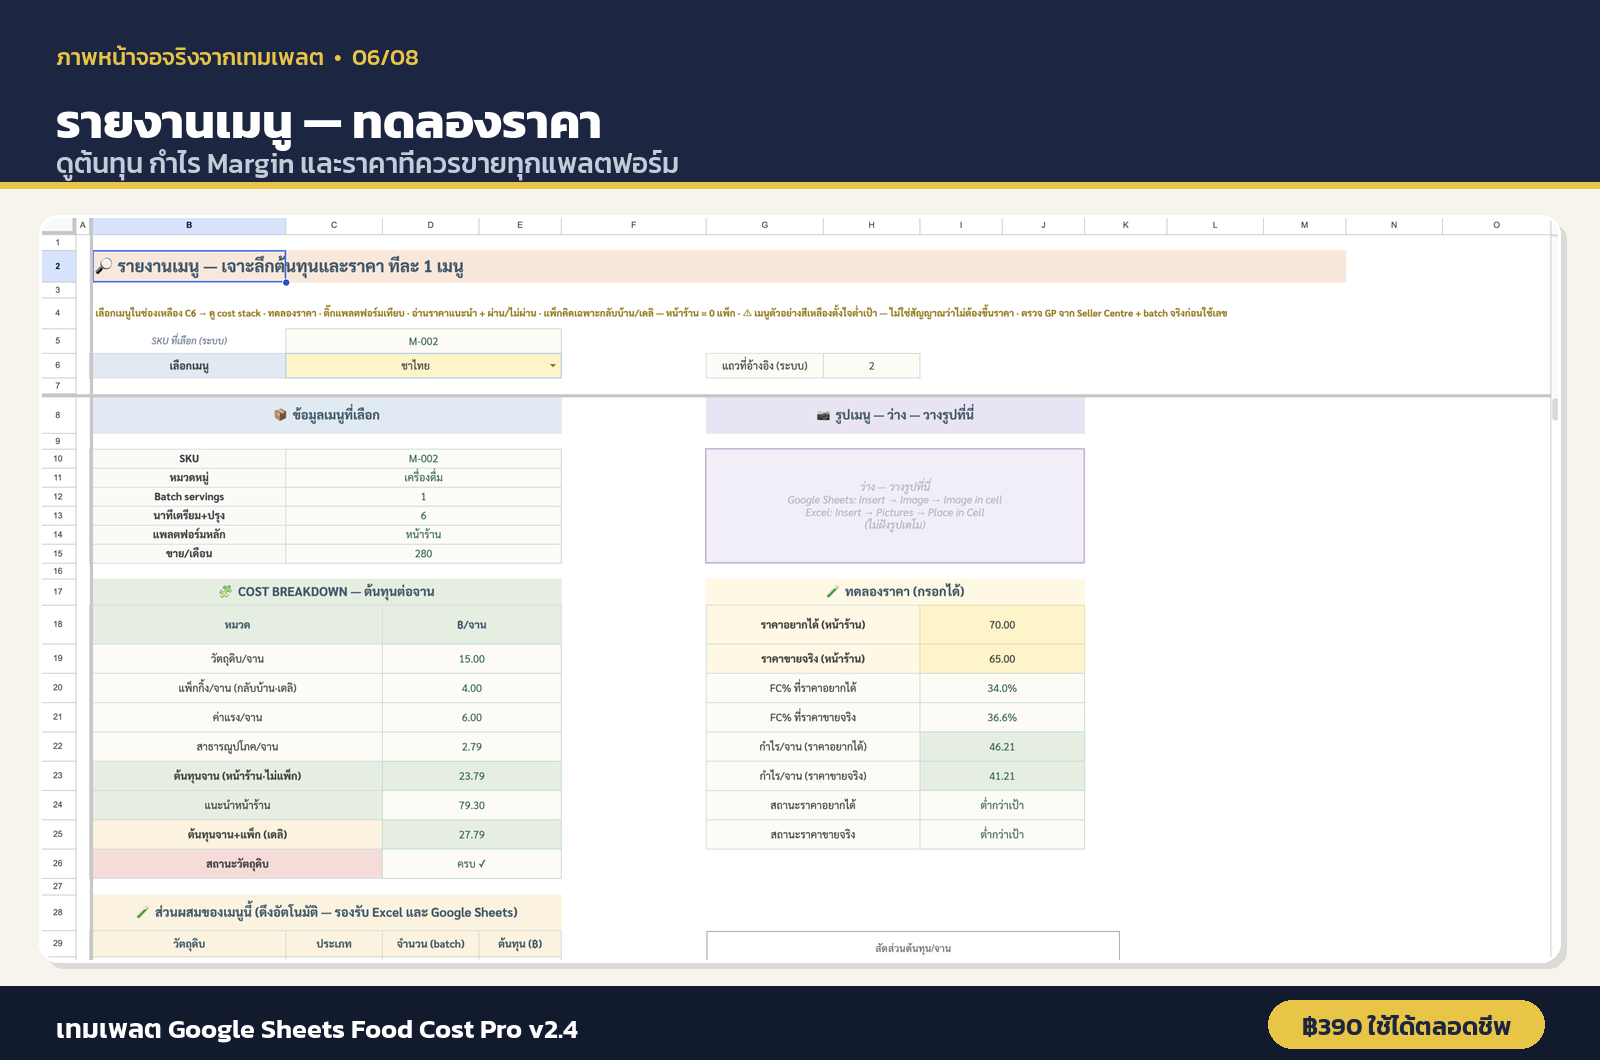The image size is (1600, 1060).
Task: Select the SKU cell showing M-002 in row 5
Action: coord(423,341)
